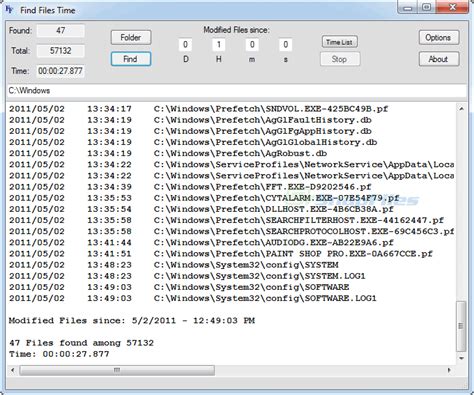Click the vertical scrollbar up arrow
Image resolution: width=474 pixels, height=395 pixels.
click(461, 109)
